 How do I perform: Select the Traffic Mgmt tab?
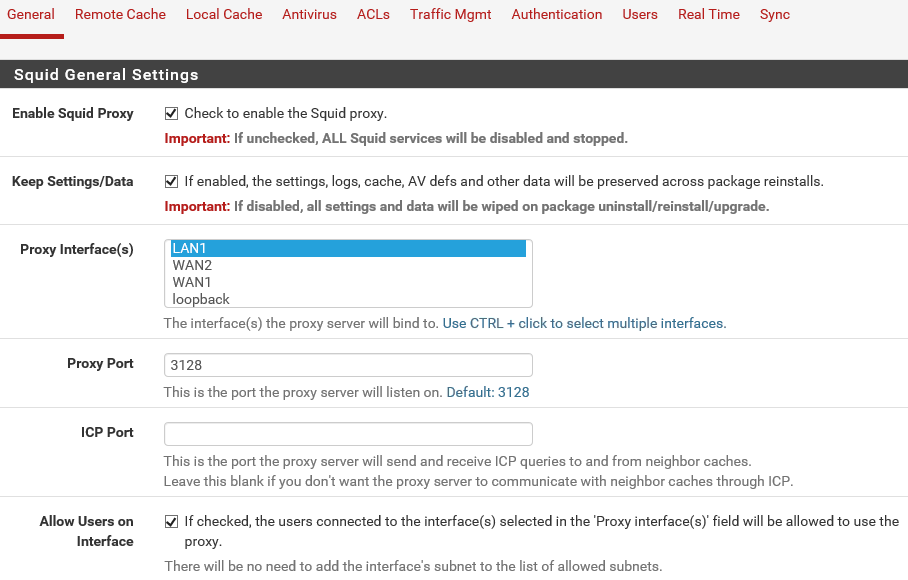click(x=451, y=14)
